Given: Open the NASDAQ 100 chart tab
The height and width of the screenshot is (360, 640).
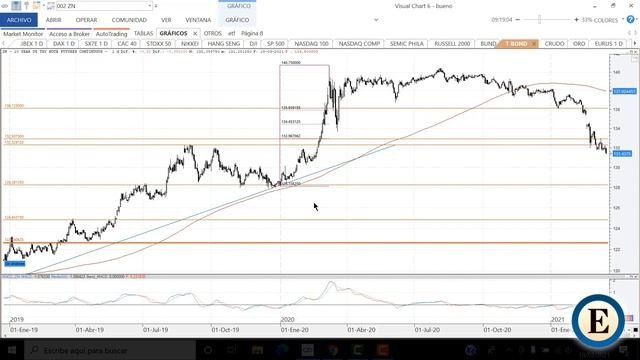Looking at the screenshot, I should [x=311, y=44].
